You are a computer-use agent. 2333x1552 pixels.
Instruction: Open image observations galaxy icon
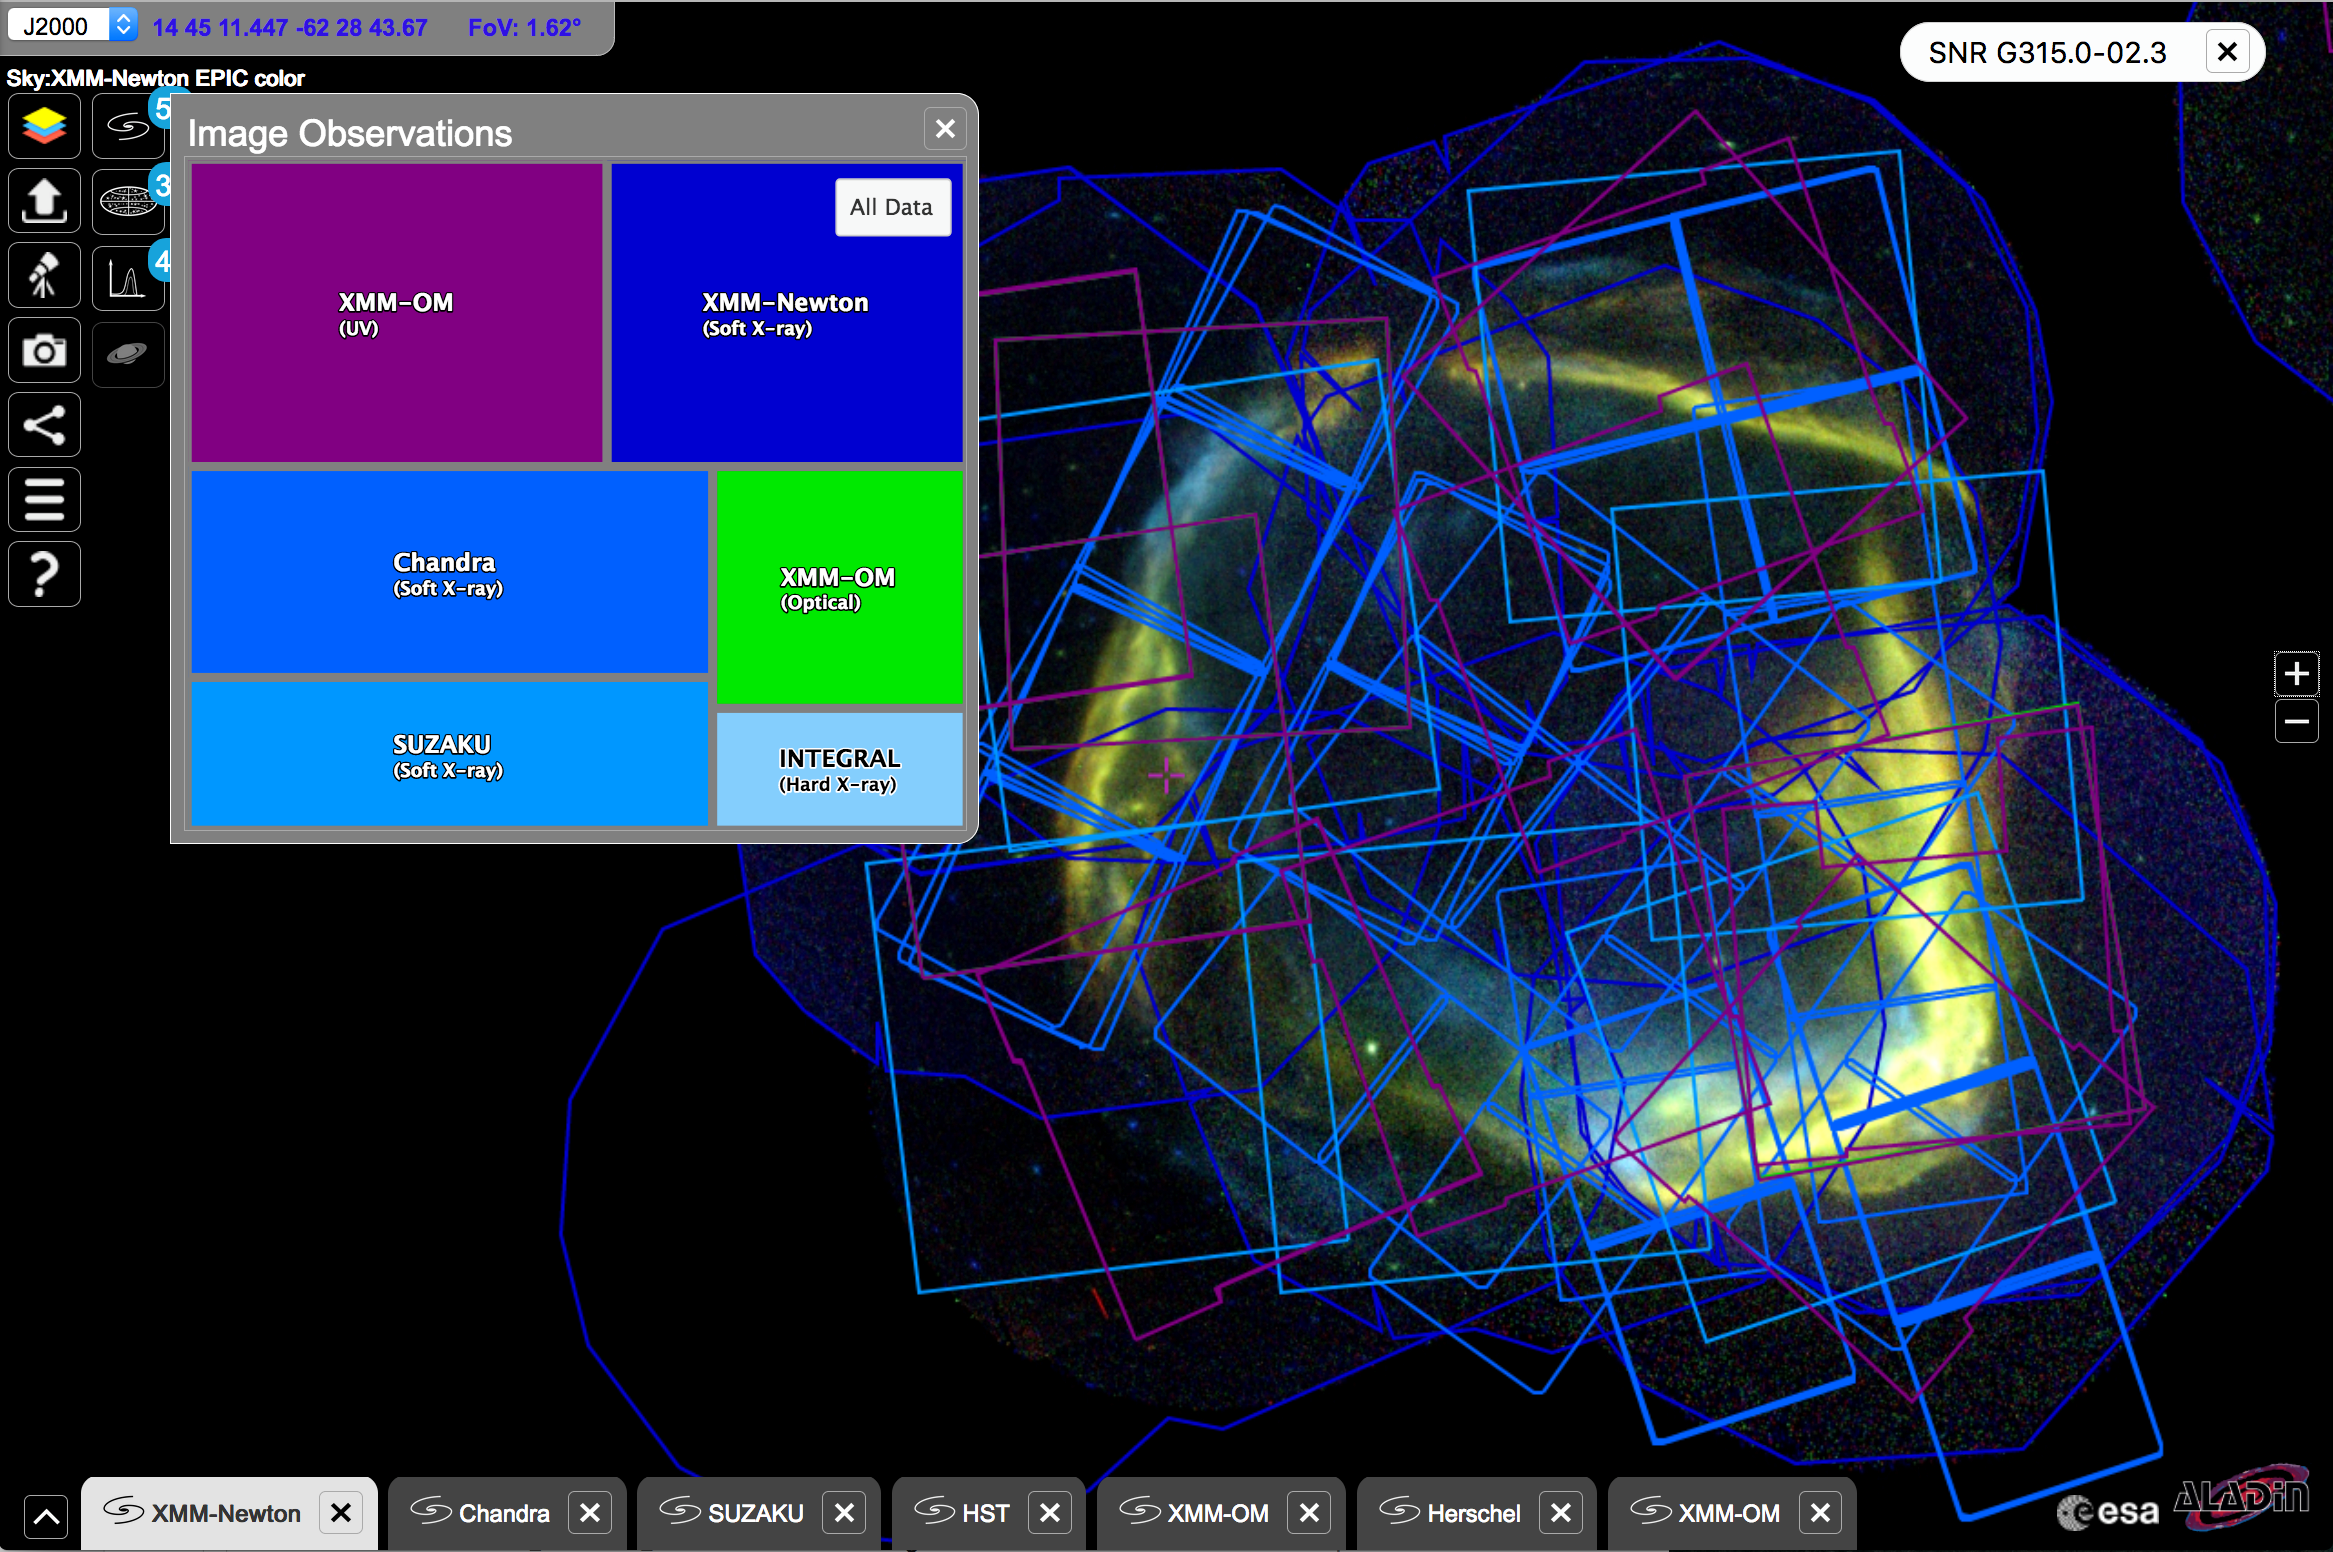128,126
